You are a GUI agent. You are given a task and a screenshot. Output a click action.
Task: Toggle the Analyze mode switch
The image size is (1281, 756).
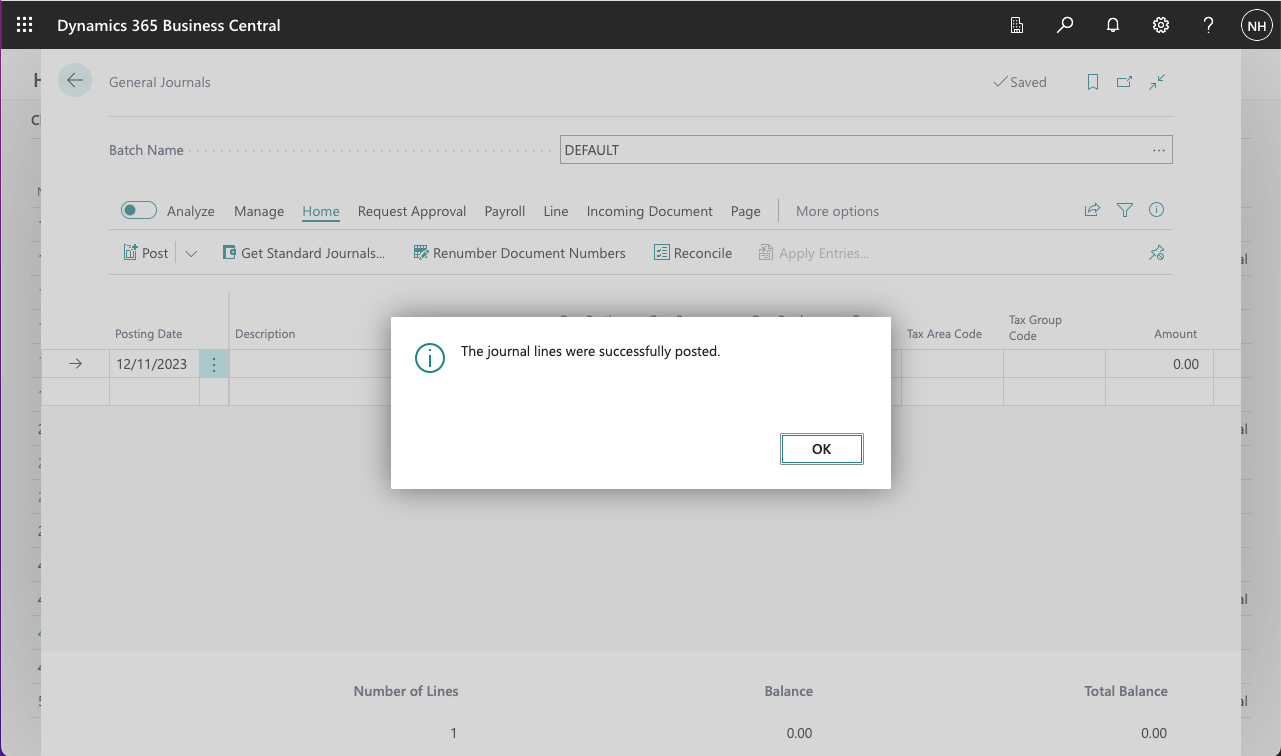point(139,210)
